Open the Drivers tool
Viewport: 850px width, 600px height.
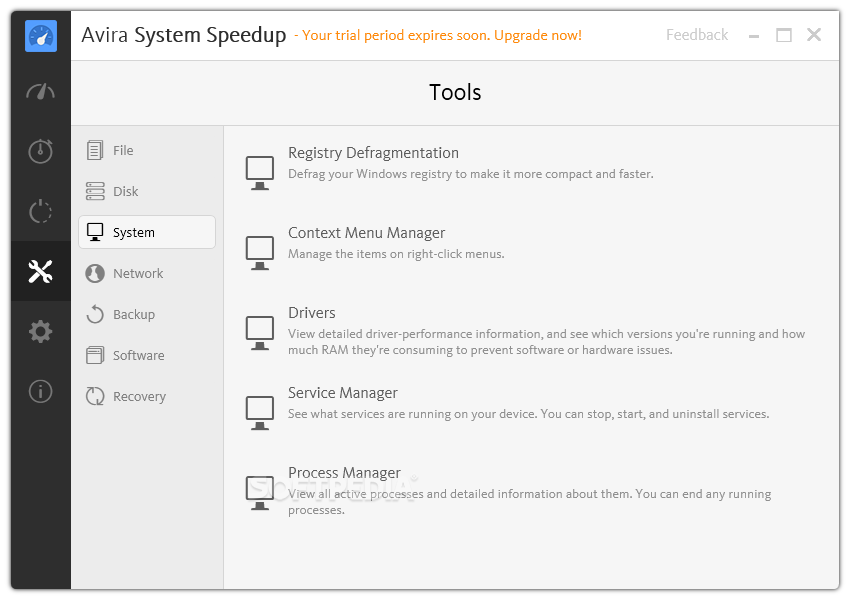click(x=312, y=313)
